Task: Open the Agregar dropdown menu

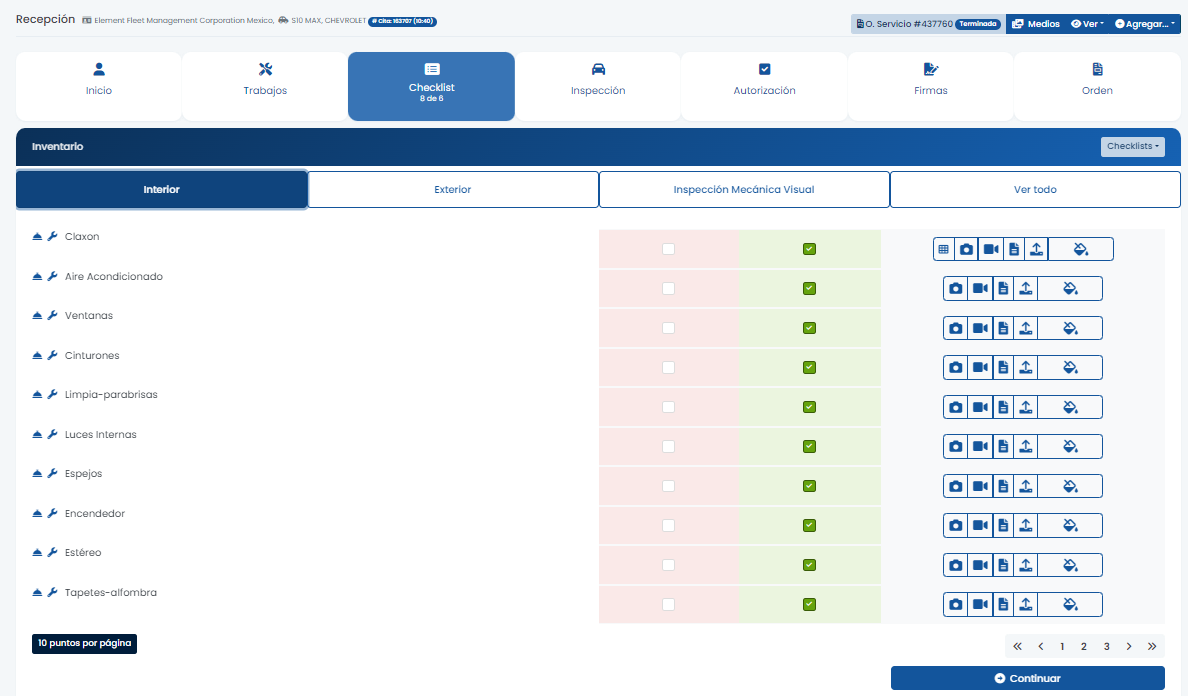Action: click(x=1145, y=24)
